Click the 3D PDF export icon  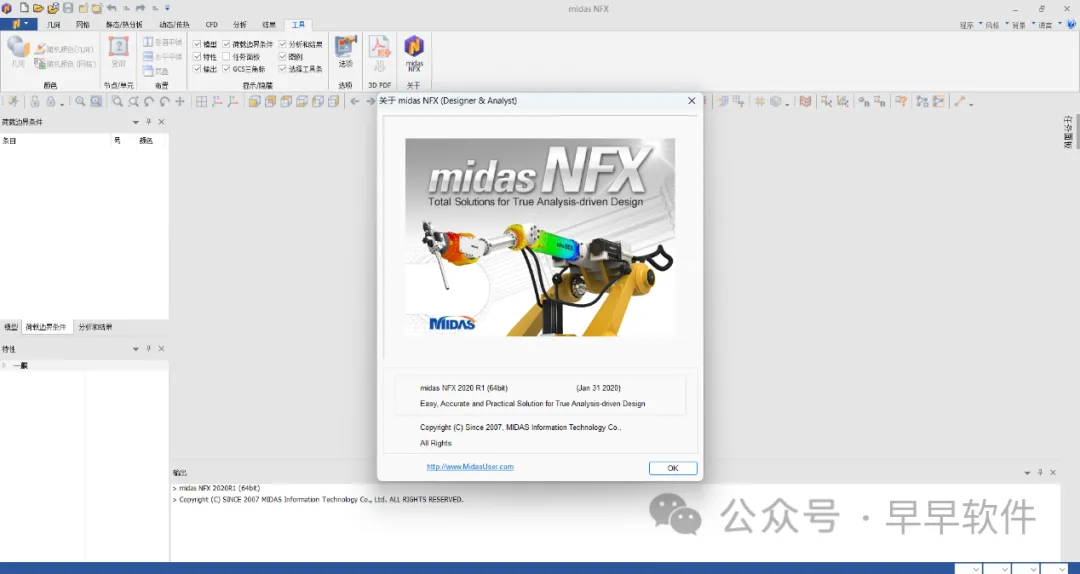(380, 54)
